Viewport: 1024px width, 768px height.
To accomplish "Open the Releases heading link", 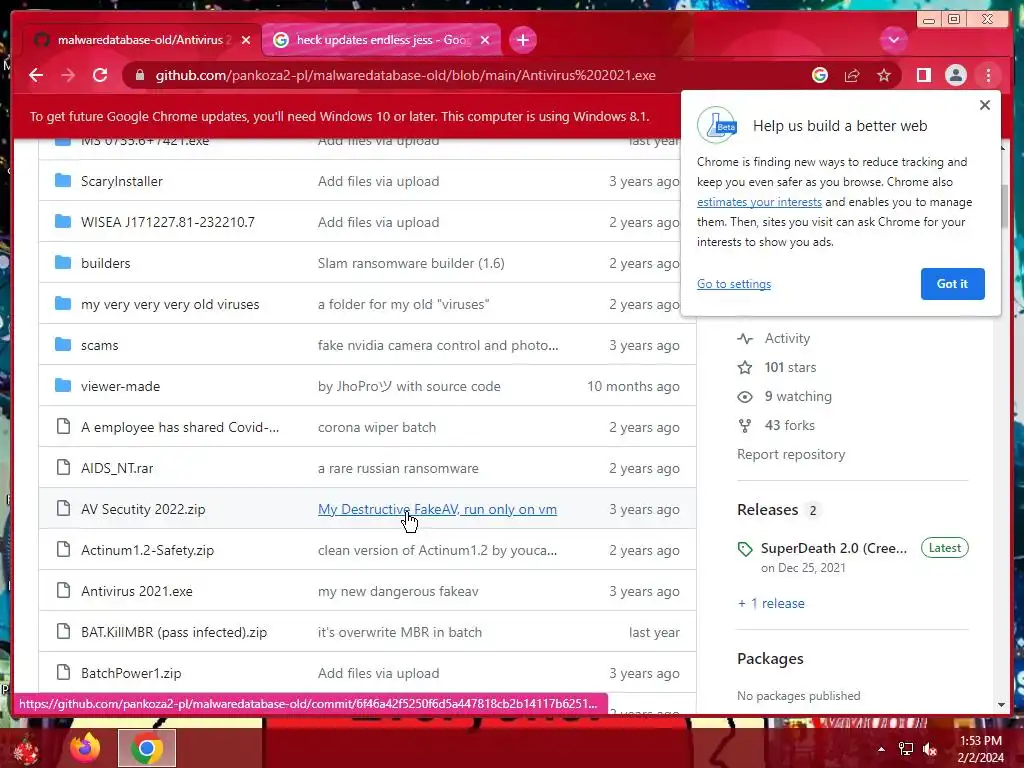I will pos(767,509).
